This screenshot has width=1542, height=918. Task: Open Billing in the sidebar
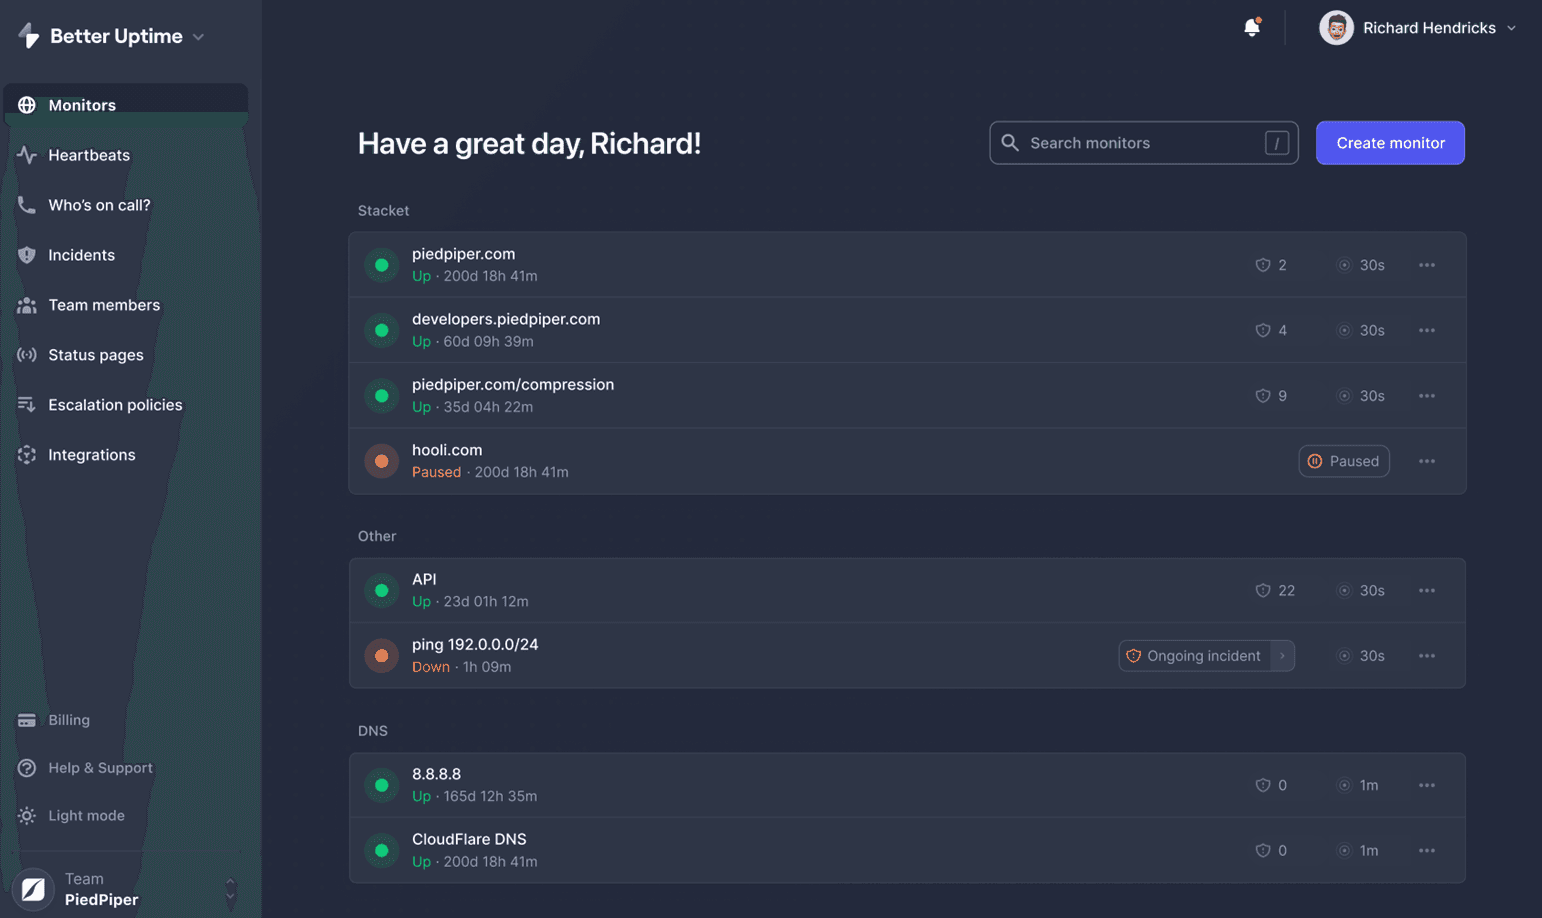(x=54, y=720)
